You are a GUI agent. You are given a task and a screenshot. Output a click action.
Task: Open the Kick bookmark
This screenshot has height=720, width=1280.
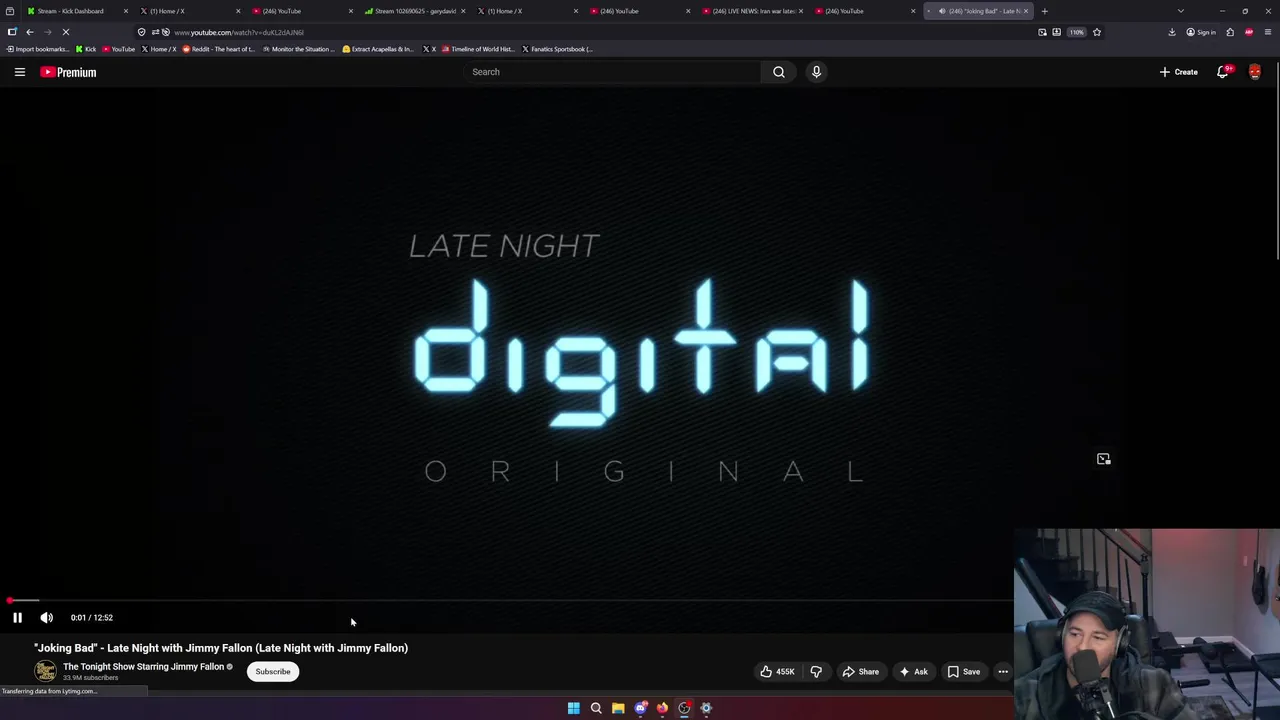click(x=86, y=49)
